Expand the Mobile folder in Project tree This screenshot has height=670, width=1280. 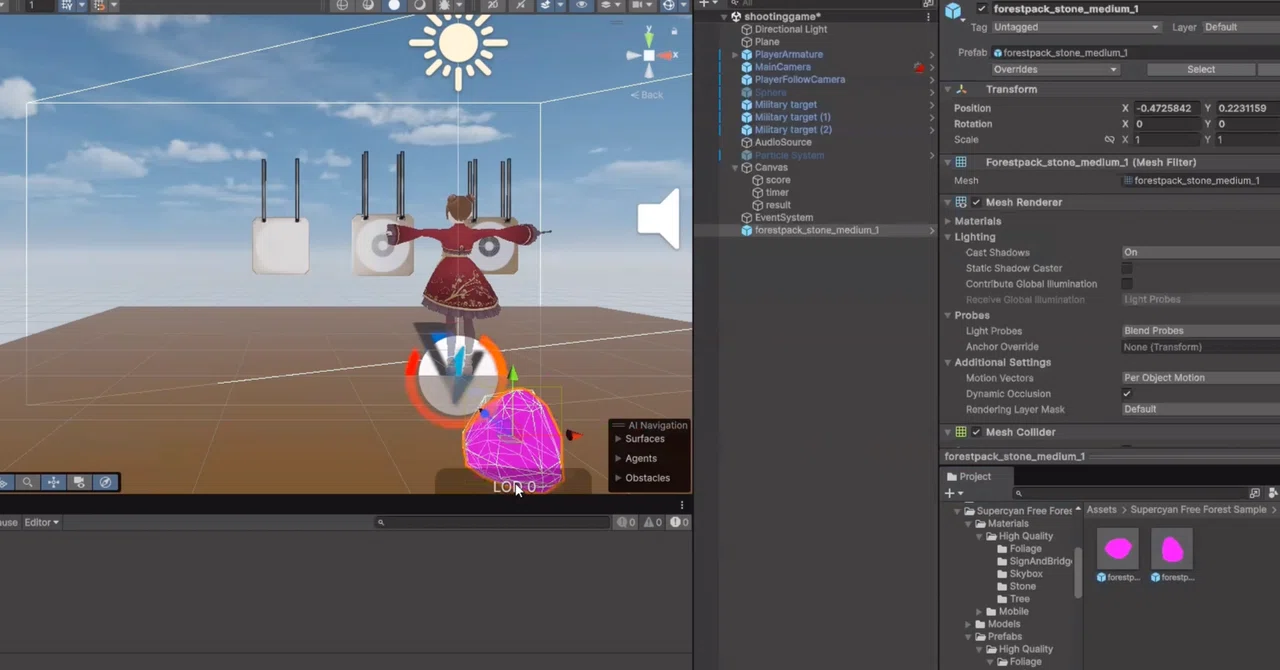click(980, 611)
